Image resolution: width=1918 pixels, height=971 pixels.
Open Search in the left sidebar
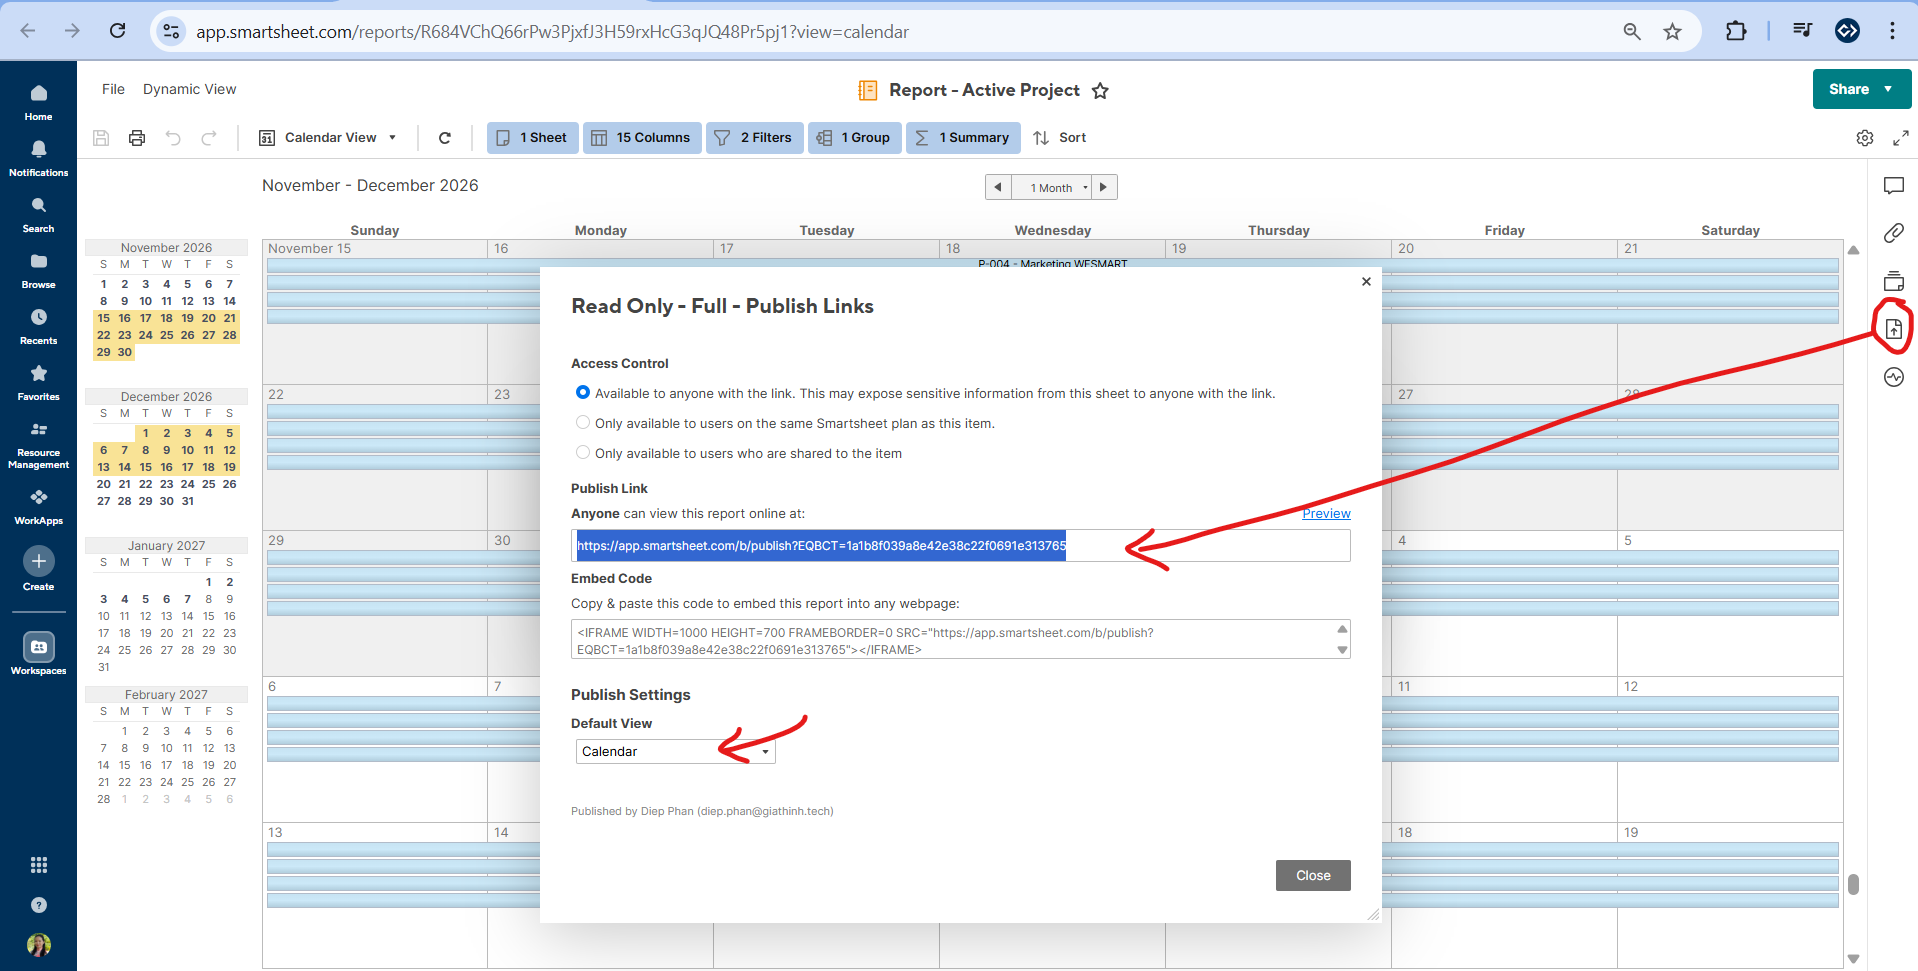38,214
